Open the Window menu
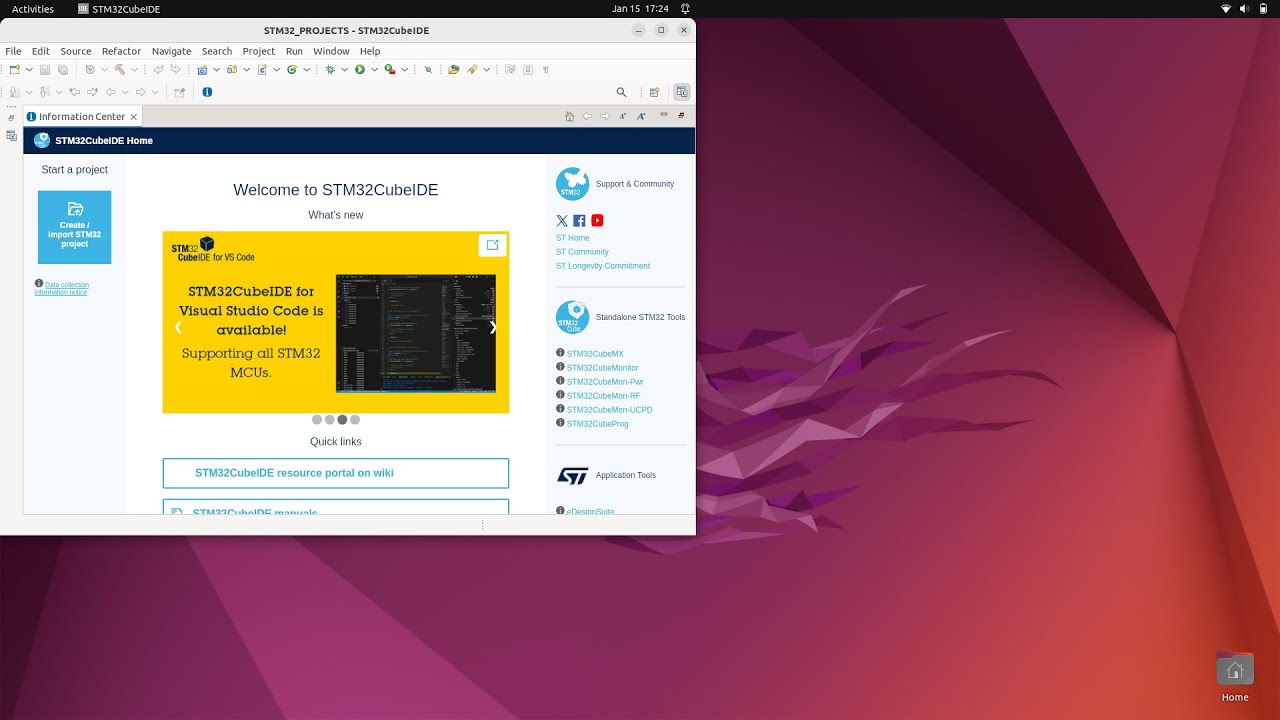The height and width of the screenshot is (720, 1280). click(x=331, y=51)
